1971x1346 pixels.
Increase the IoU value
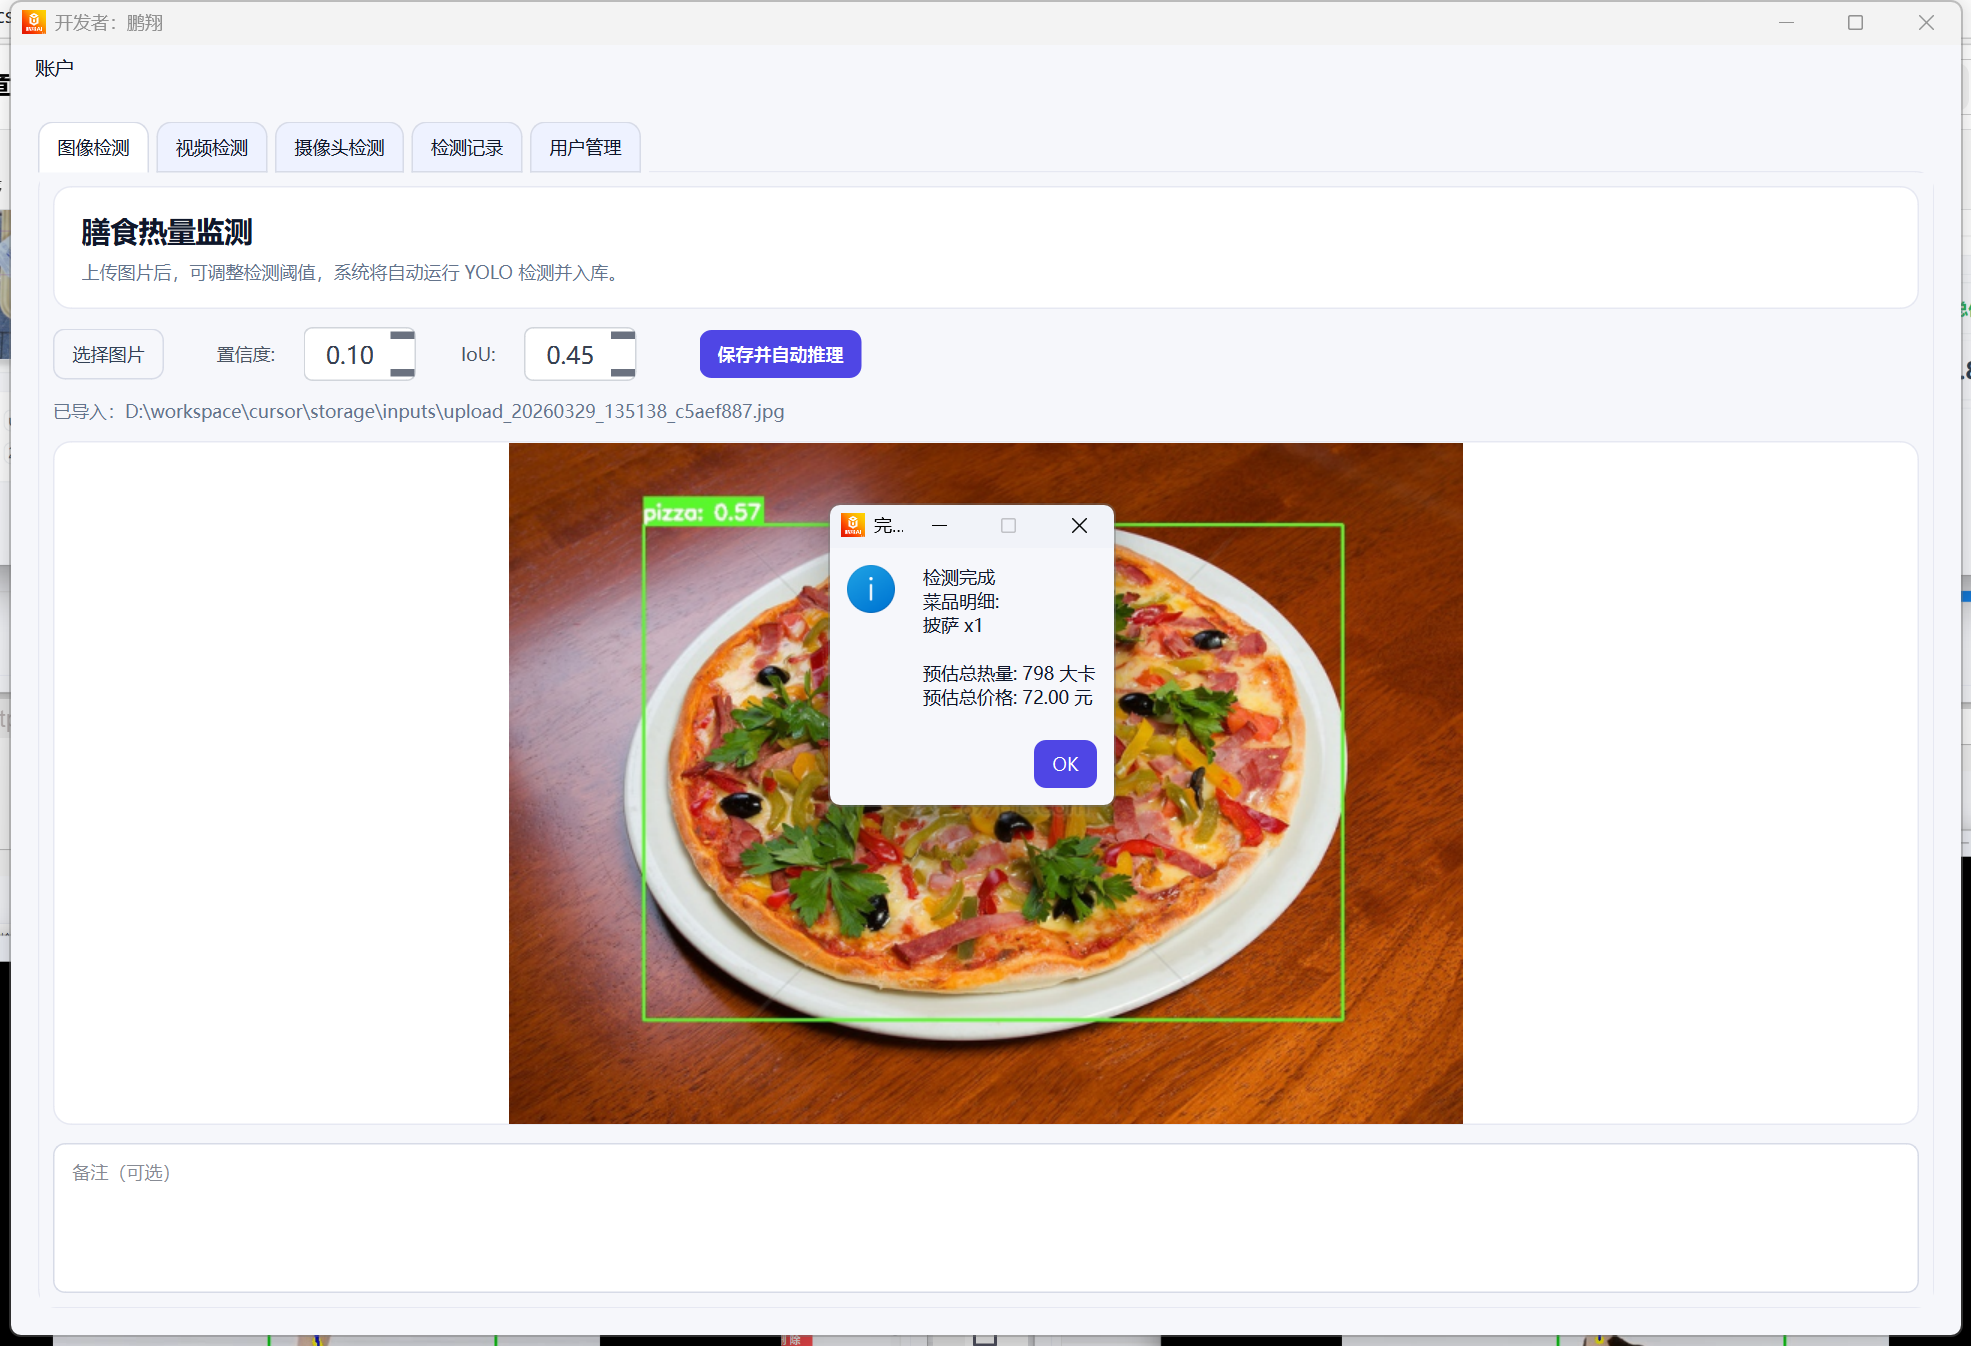click(622, 337)
